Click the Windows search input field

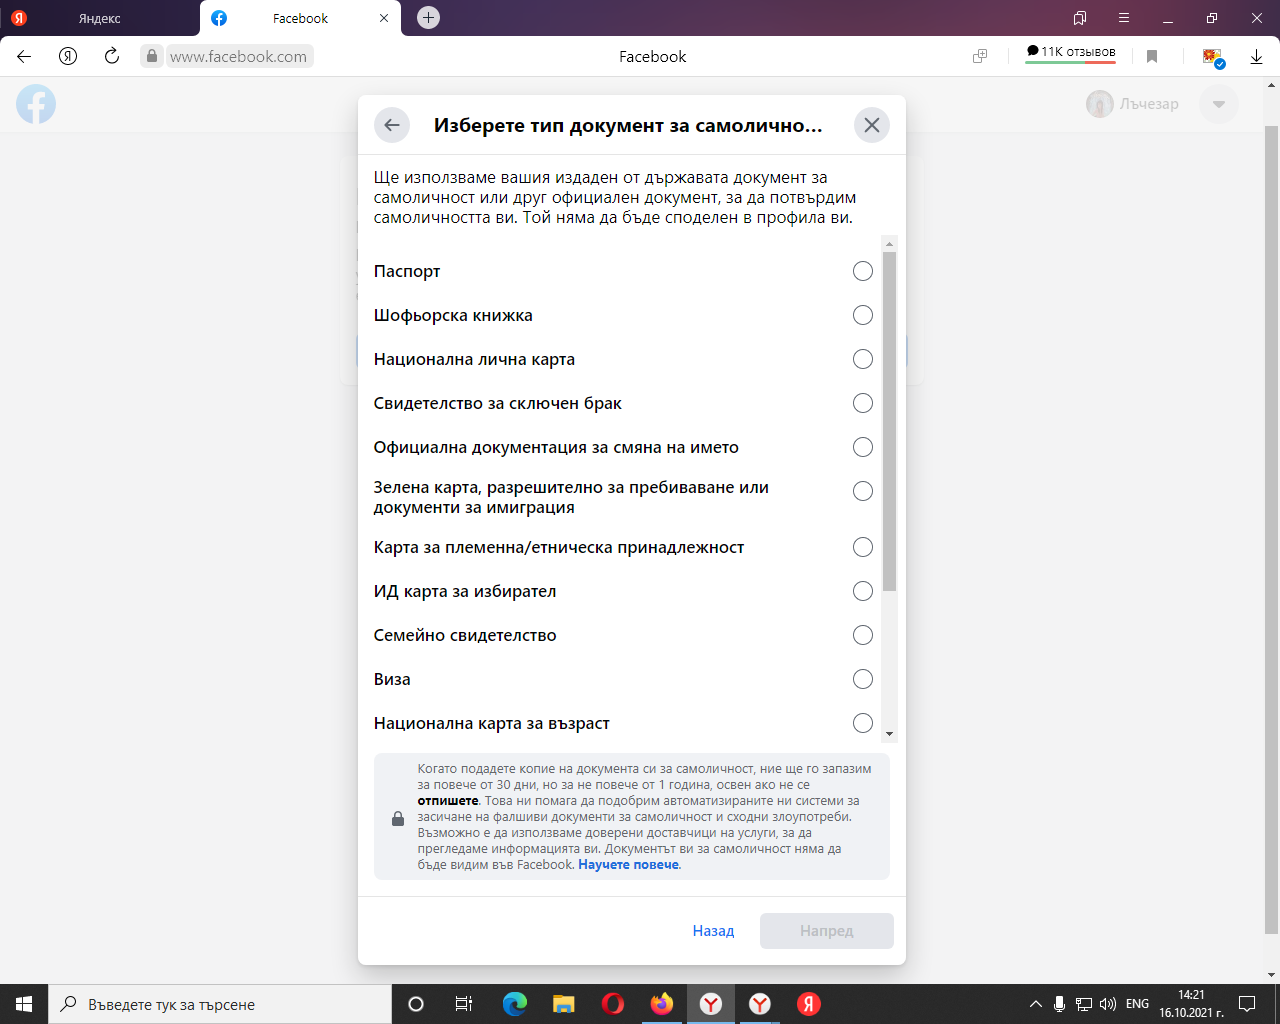[x=220, y=1004]
